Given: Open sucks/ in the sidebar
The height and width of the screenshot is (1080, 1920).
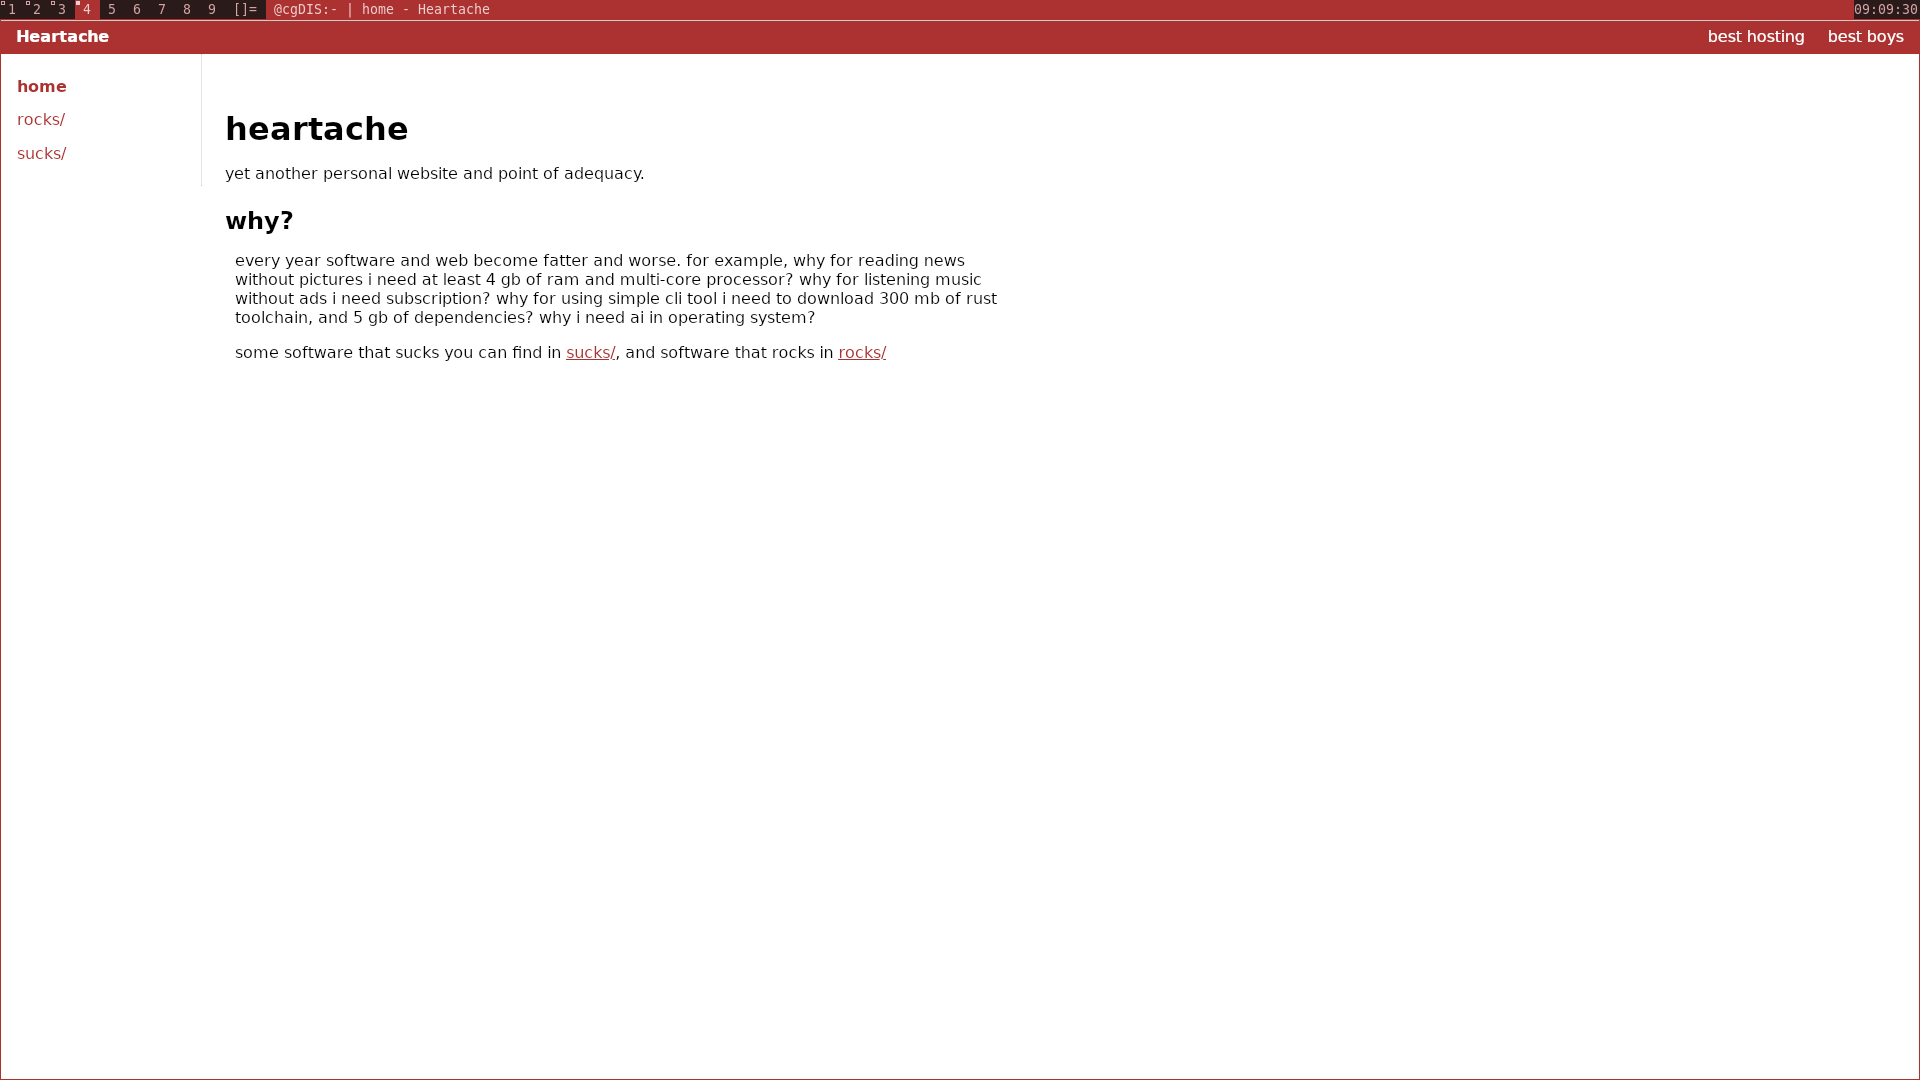Looking at the screenshot, I should (41, 154).
